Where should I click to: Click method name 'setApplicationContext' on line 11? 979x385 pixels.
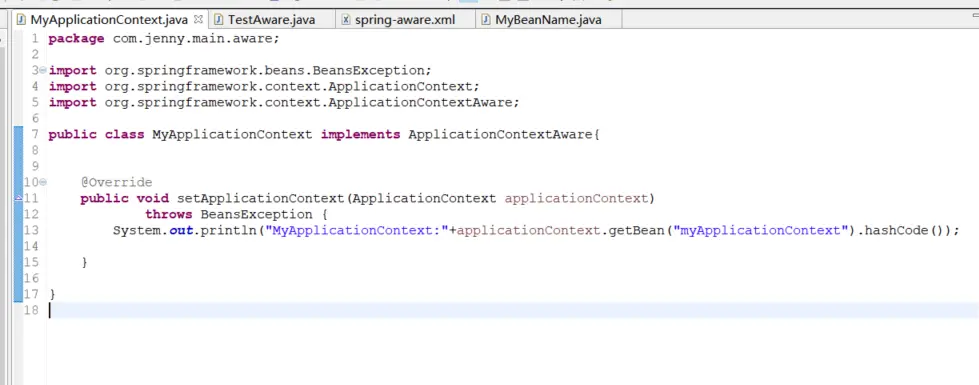click(260, 198)
